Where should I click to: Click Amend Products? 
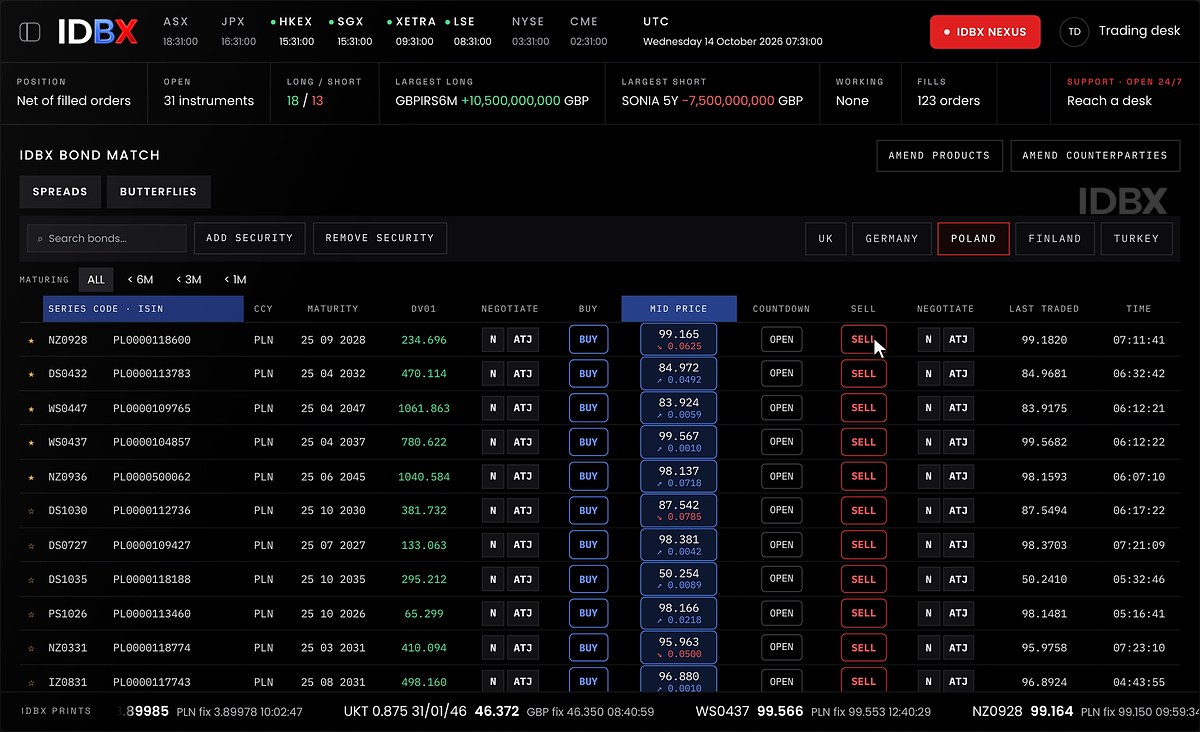[x=938, y=156]
